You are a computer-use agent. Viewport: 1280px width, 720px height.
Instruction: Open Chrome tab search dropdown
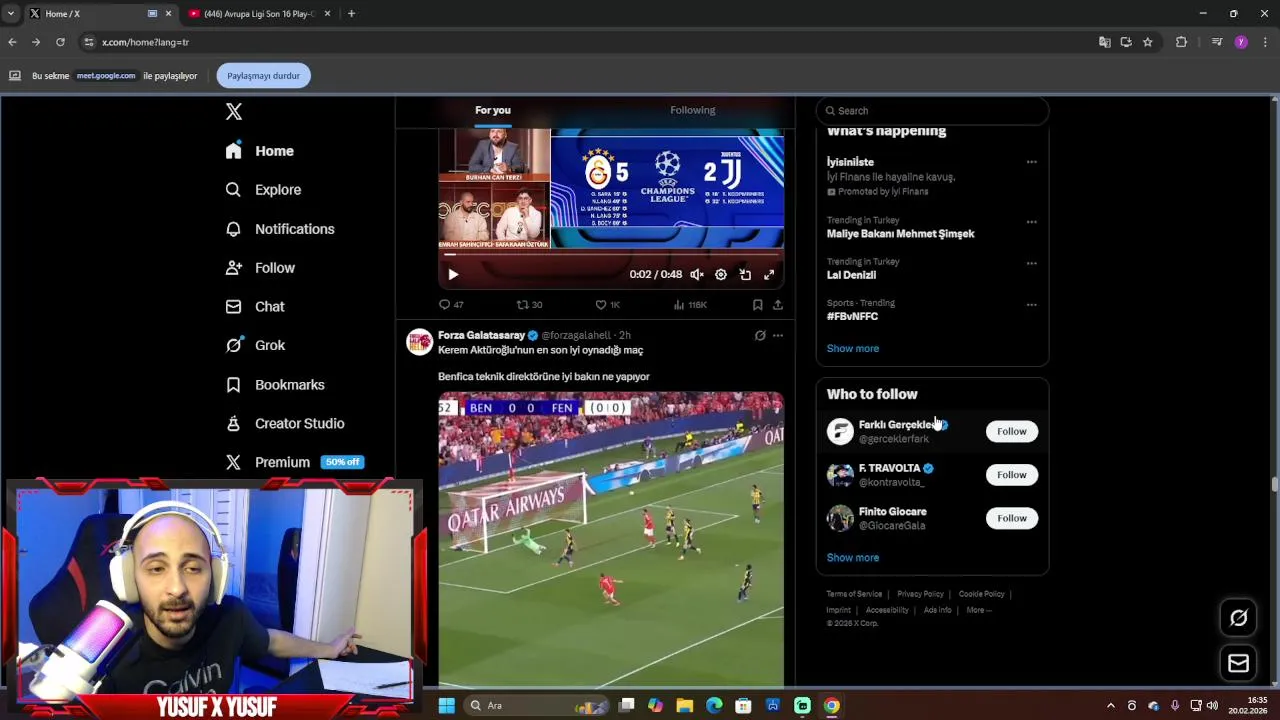point(10,14)
